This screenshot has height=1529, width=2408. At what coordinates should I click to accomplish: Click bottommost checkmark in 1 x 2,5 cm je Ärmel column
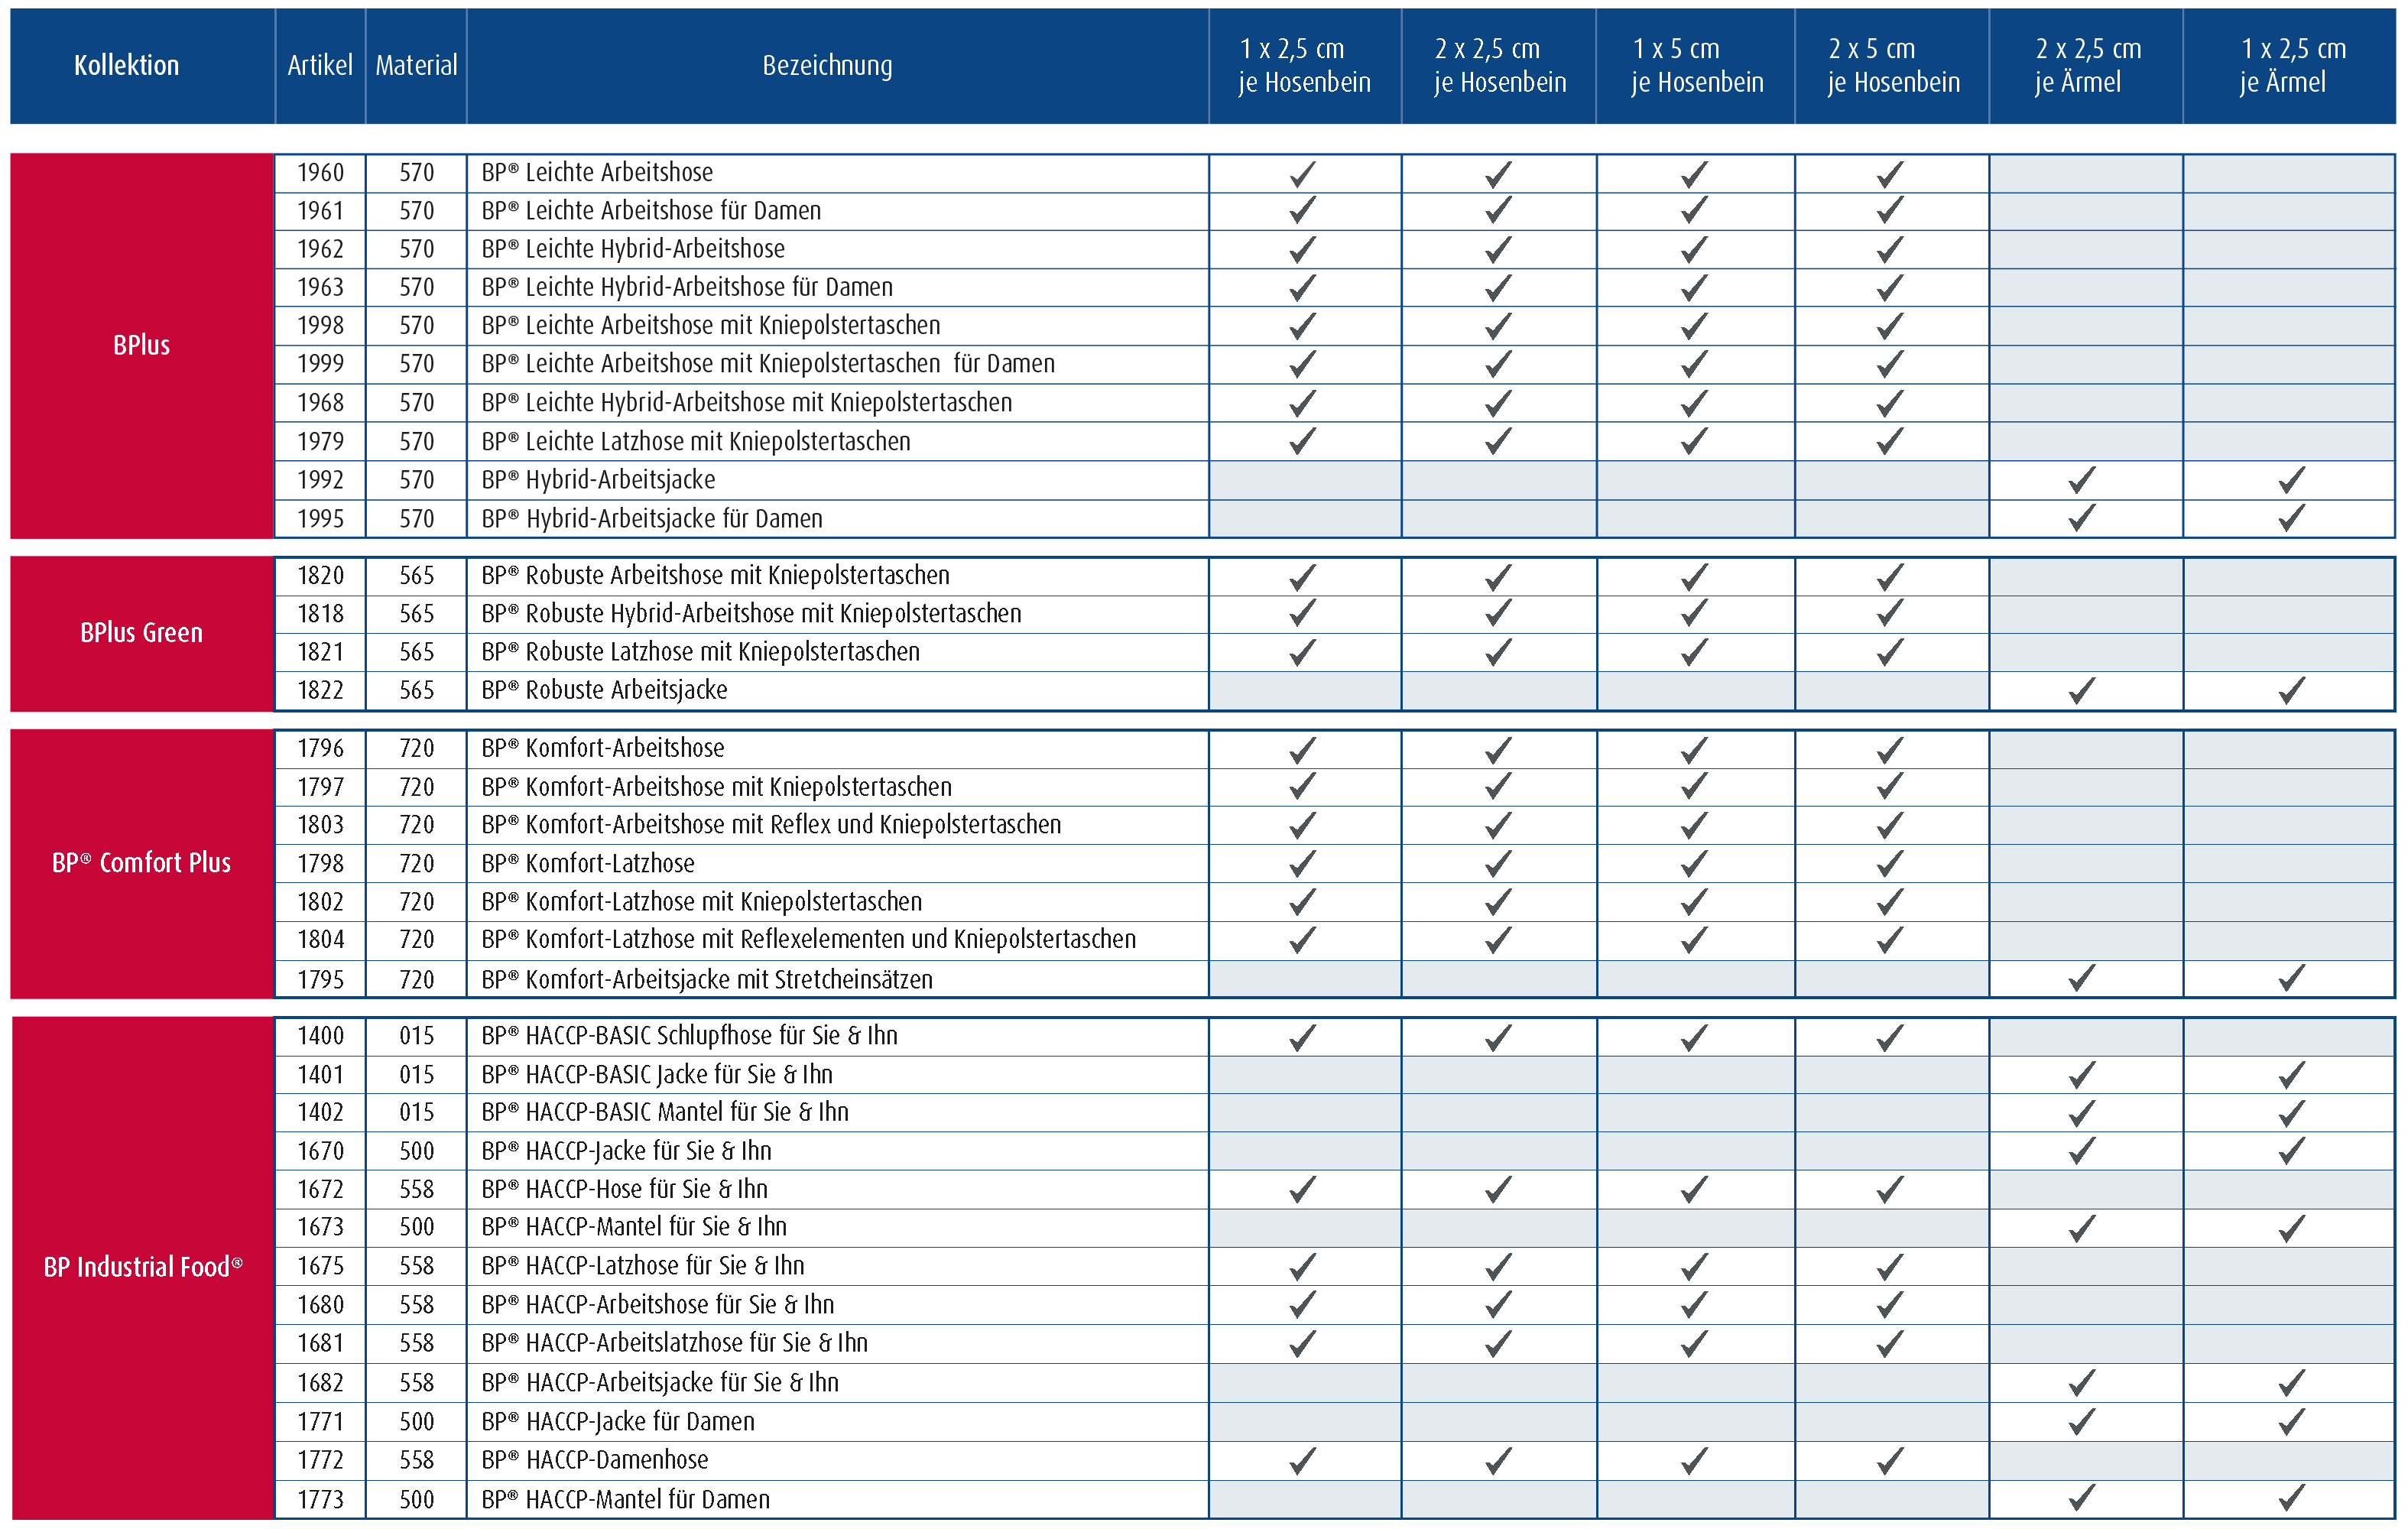(2288, 1498)
